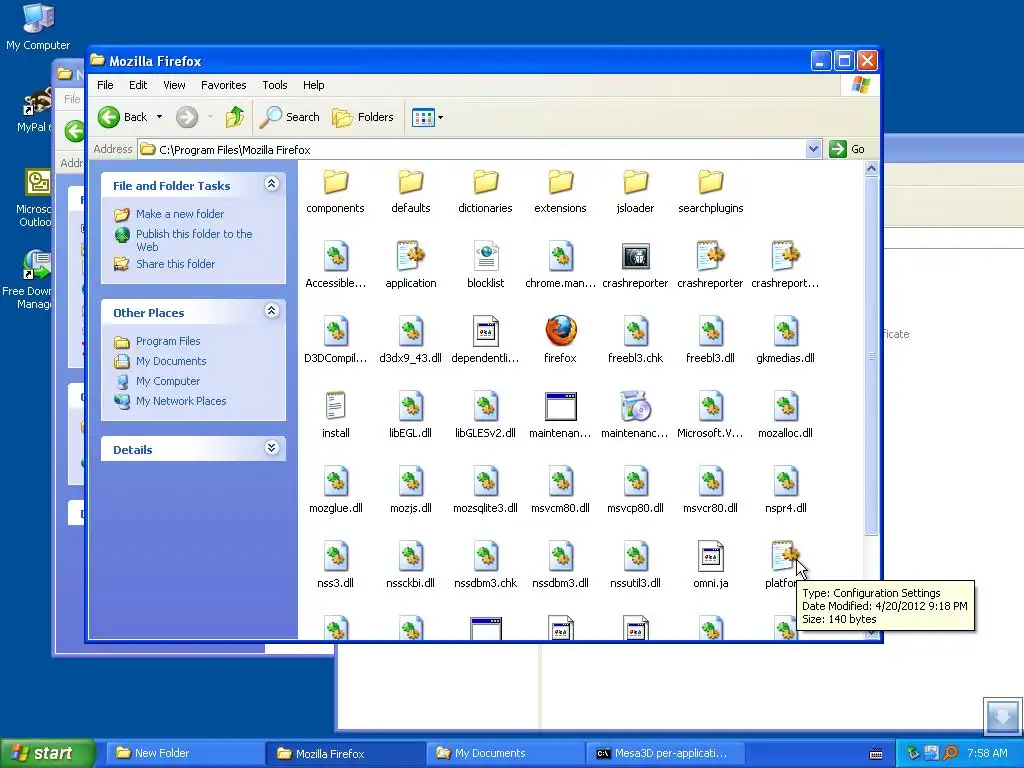Toggle the Folders pane button
The width and height of the screenshot is (1024, 768).
pos(363,117)
